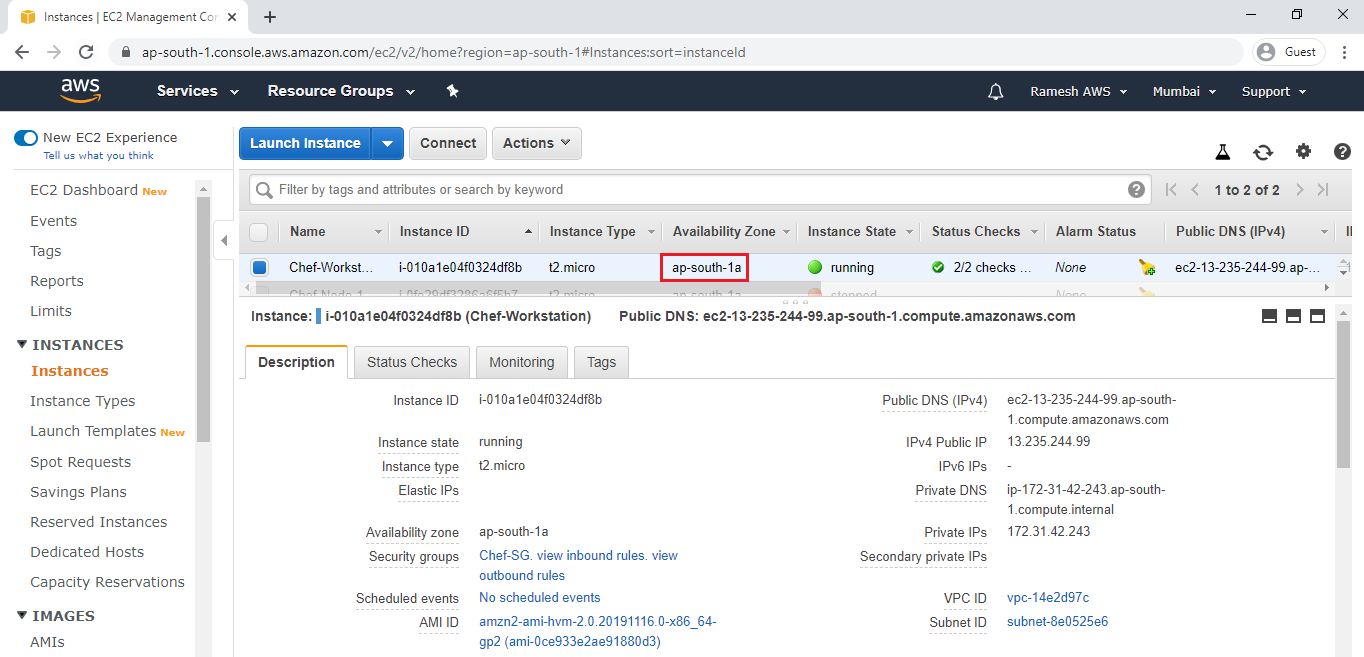
Task: Open table settings gear icon
Action: (x=1303, y=152)
